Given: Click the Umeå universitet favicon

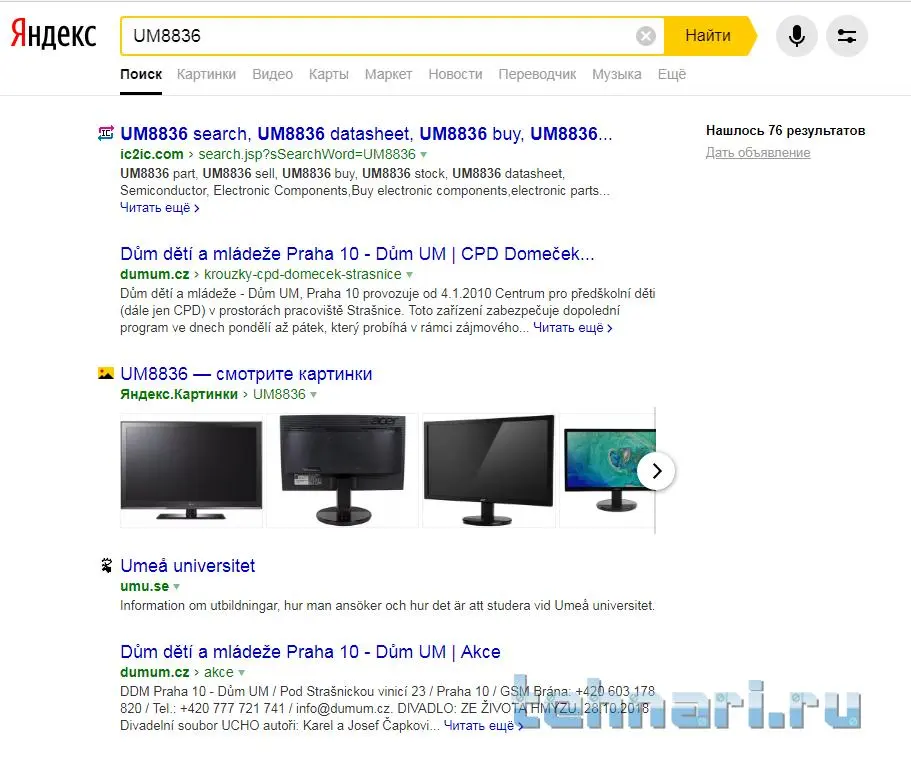Looking at the screenshot, I should coord(106,565).
